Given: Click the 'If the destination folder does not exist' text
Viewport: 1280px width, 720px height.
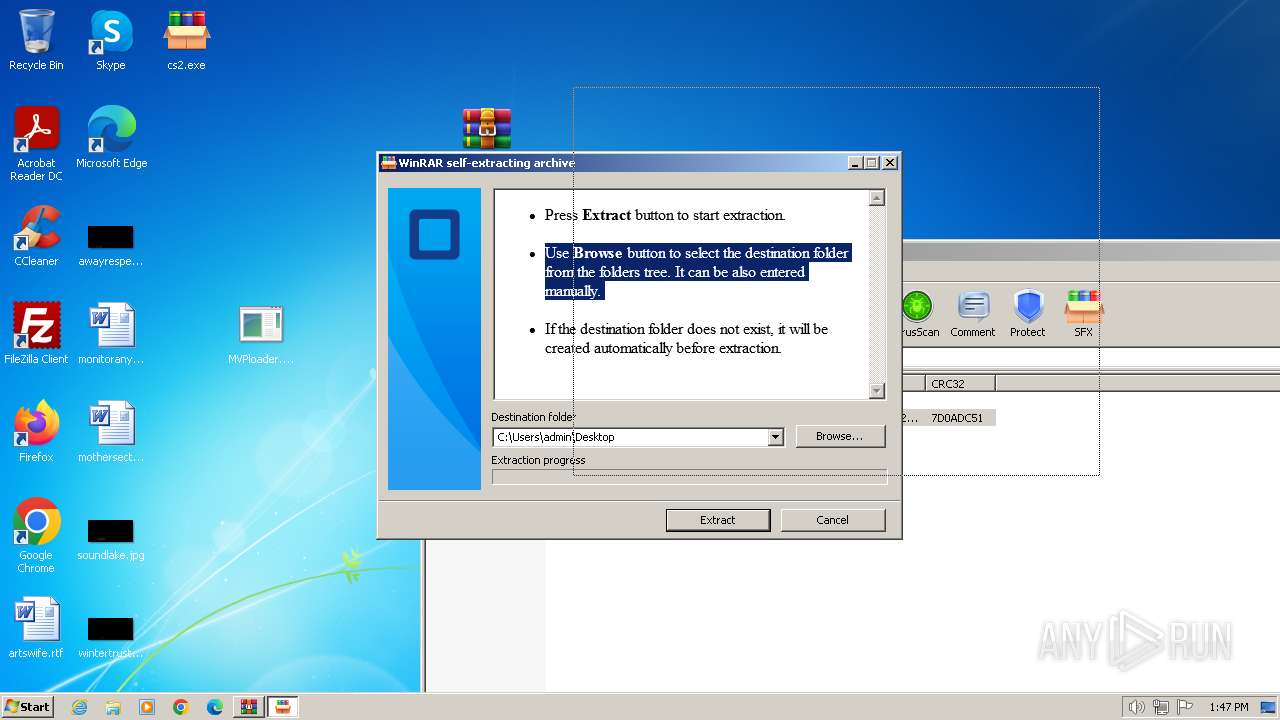Looking at the screenshot, I should click(686, 339).
